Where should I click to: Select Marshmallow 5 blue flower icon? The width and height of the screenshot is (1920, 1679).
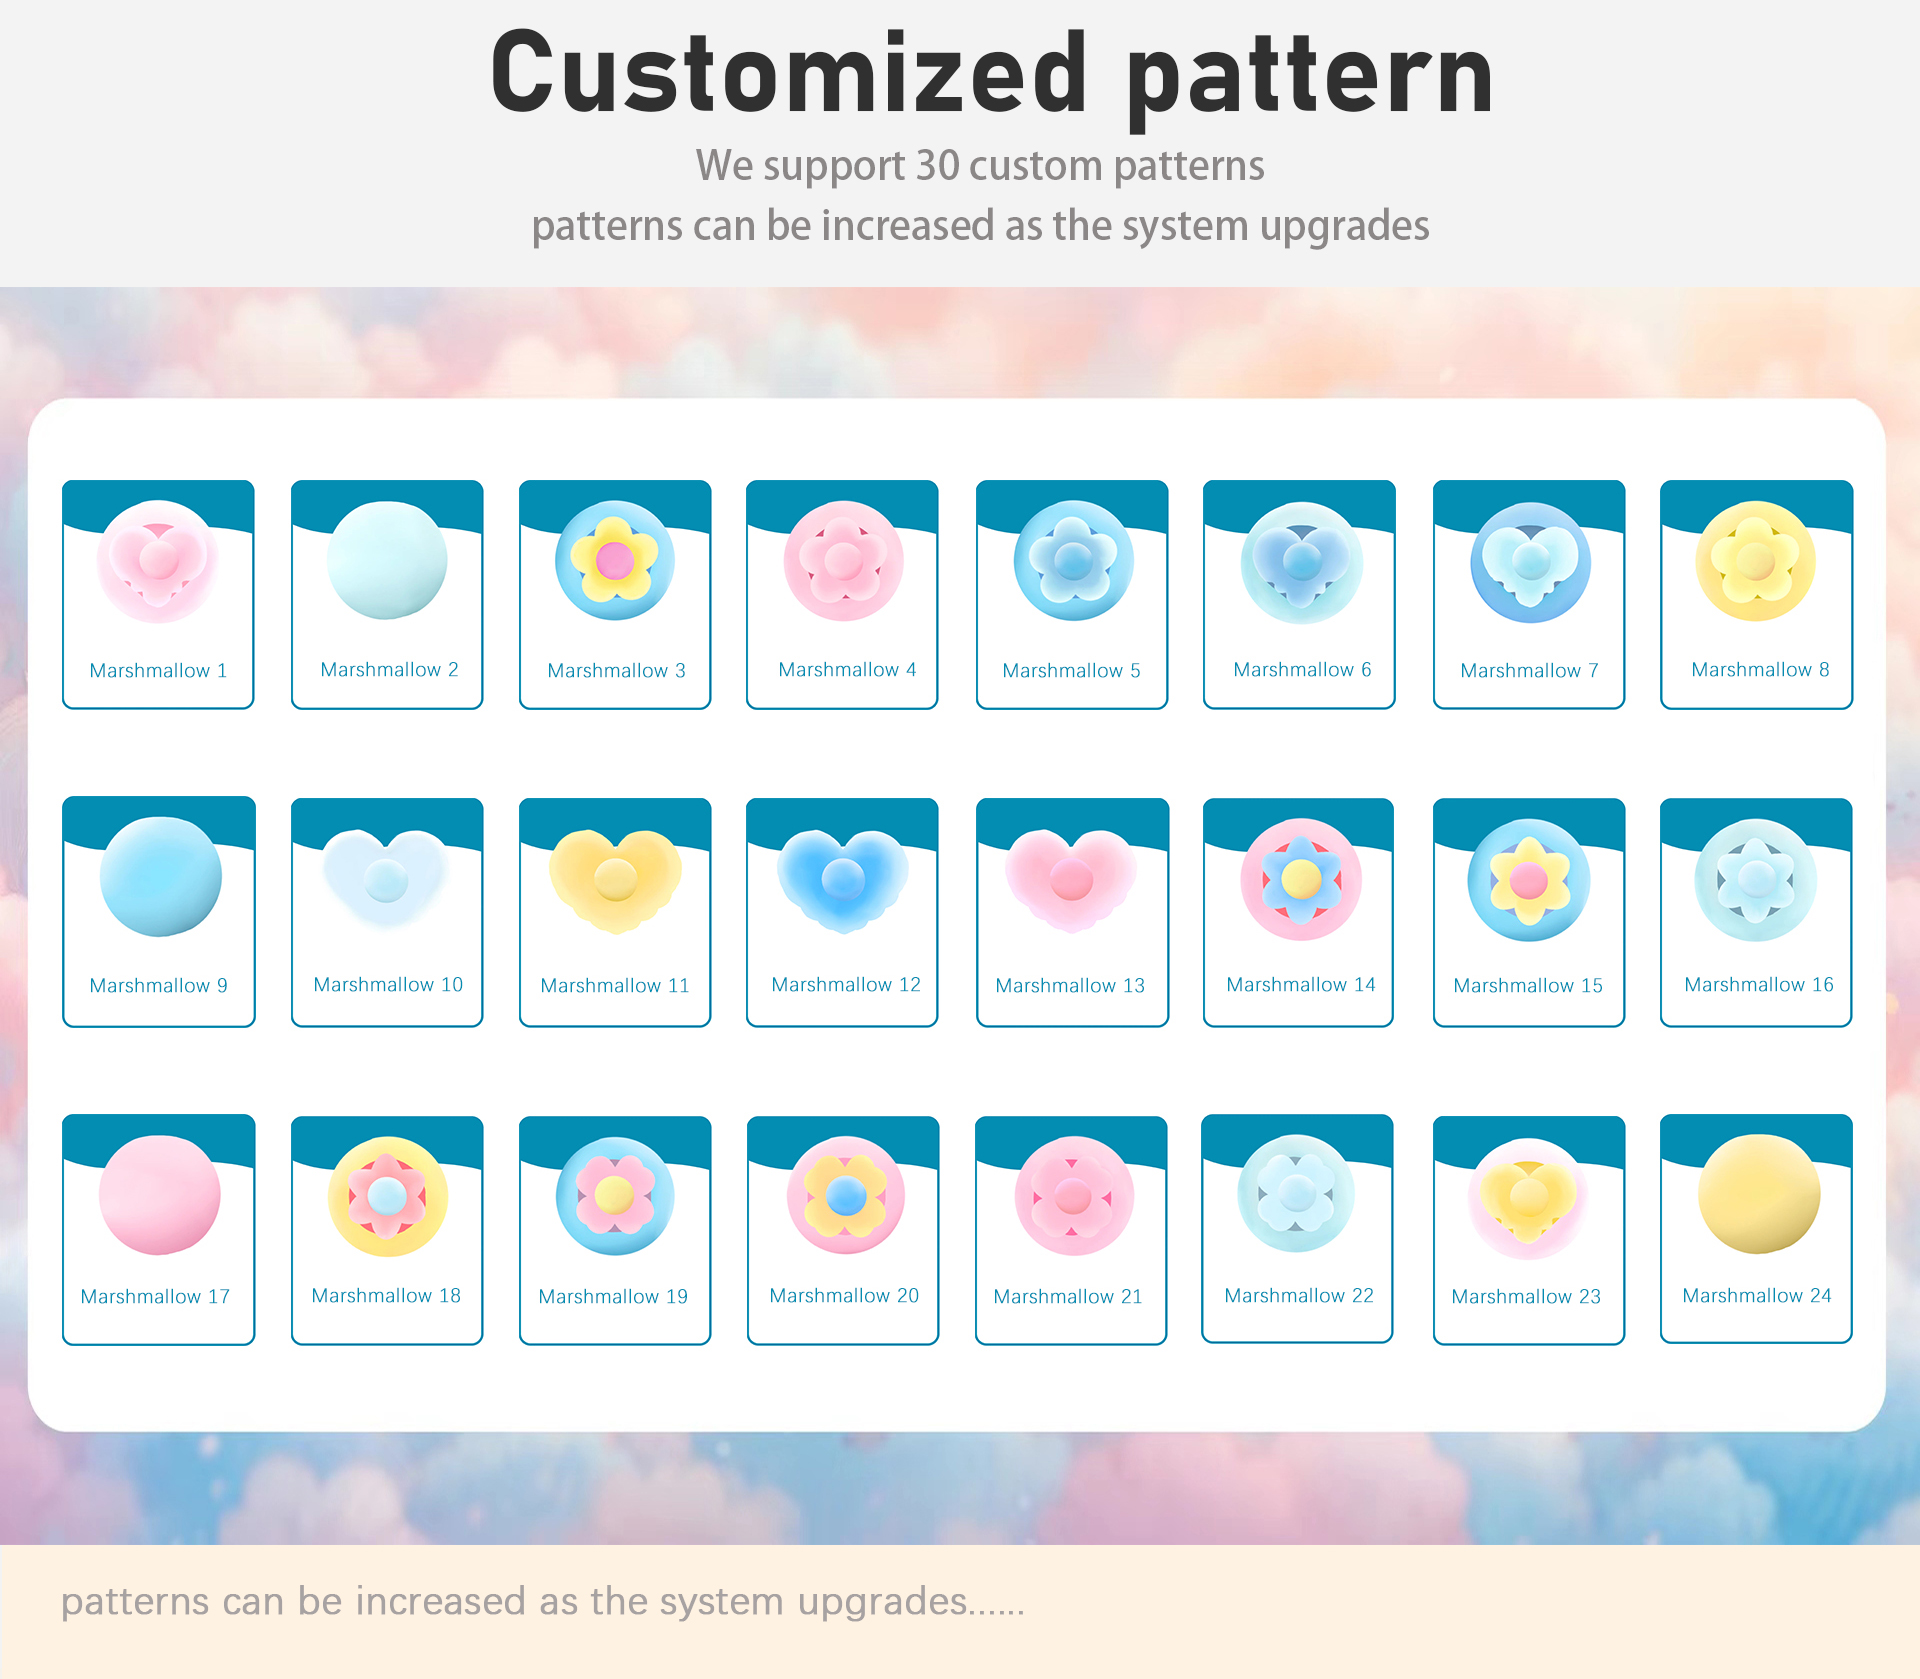[x=1073, y=561]
